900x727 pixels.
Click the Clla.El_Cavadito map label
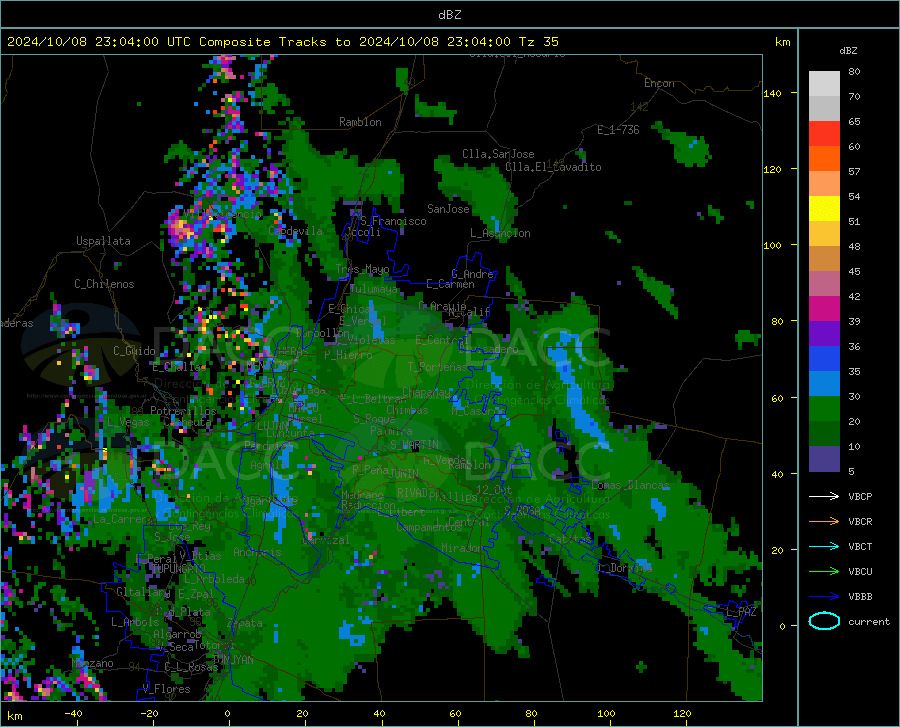tap(553, 167)
